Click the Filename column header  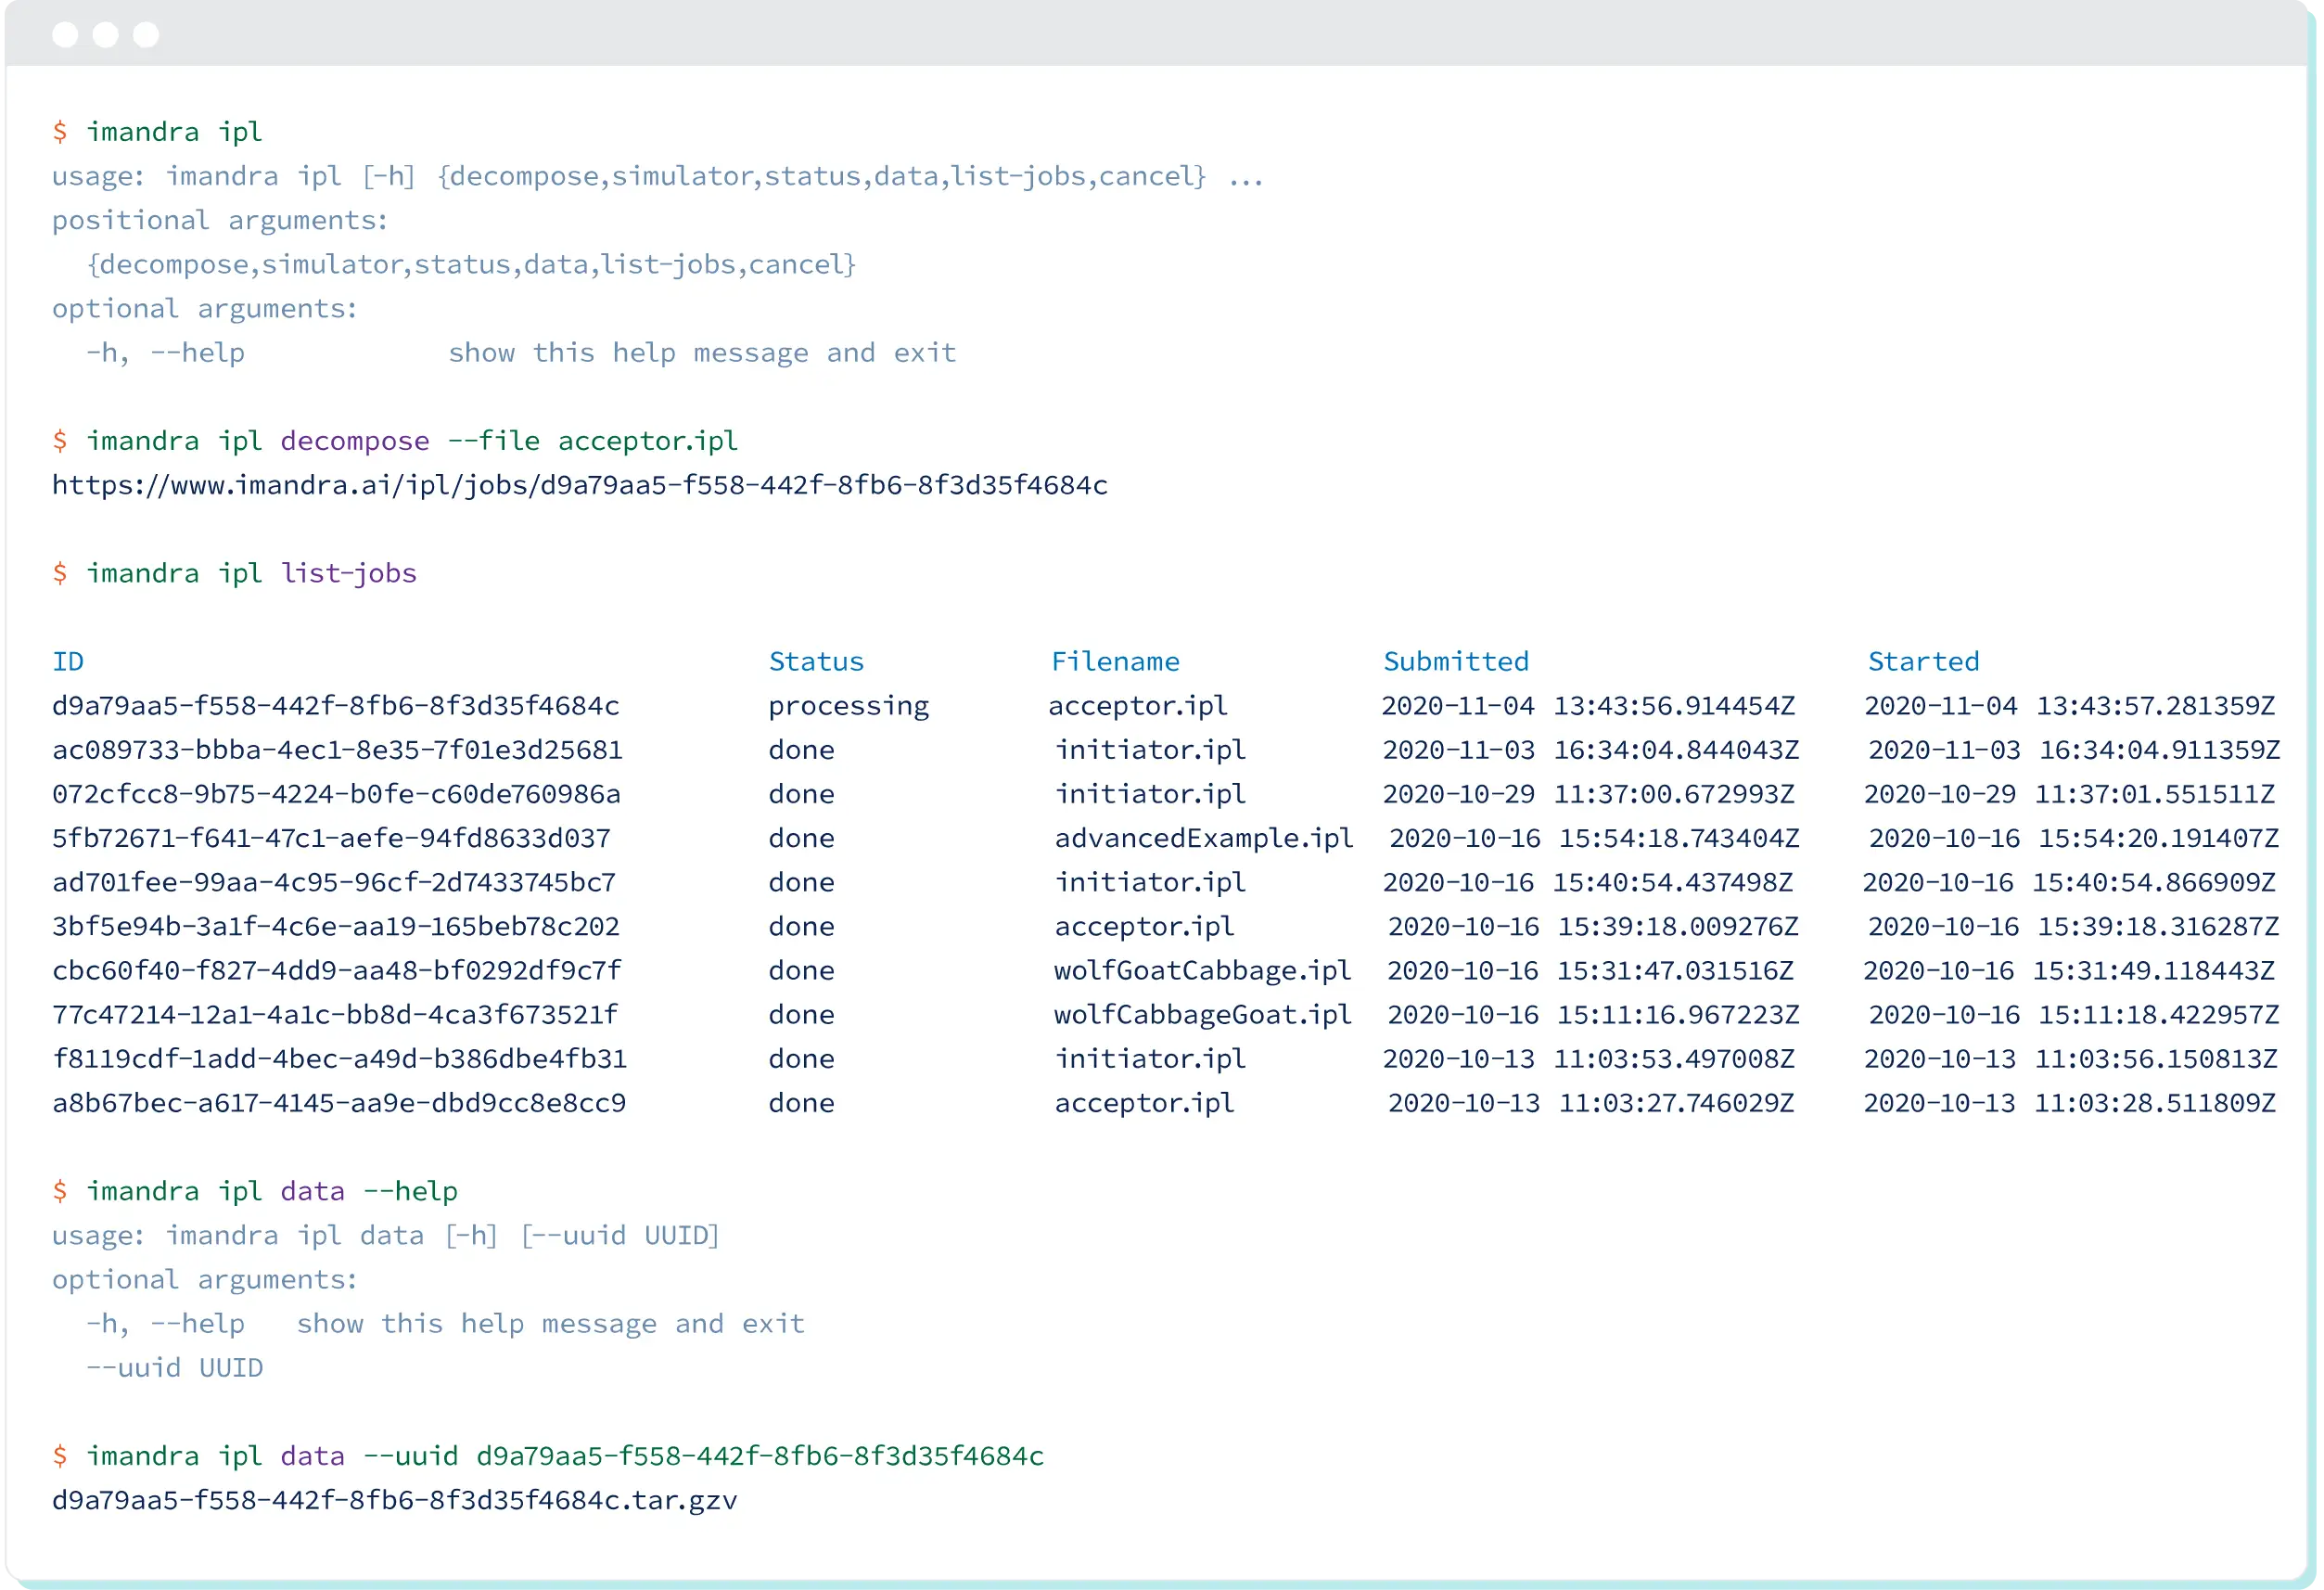pyautogui.click(x=1115, y=662)
